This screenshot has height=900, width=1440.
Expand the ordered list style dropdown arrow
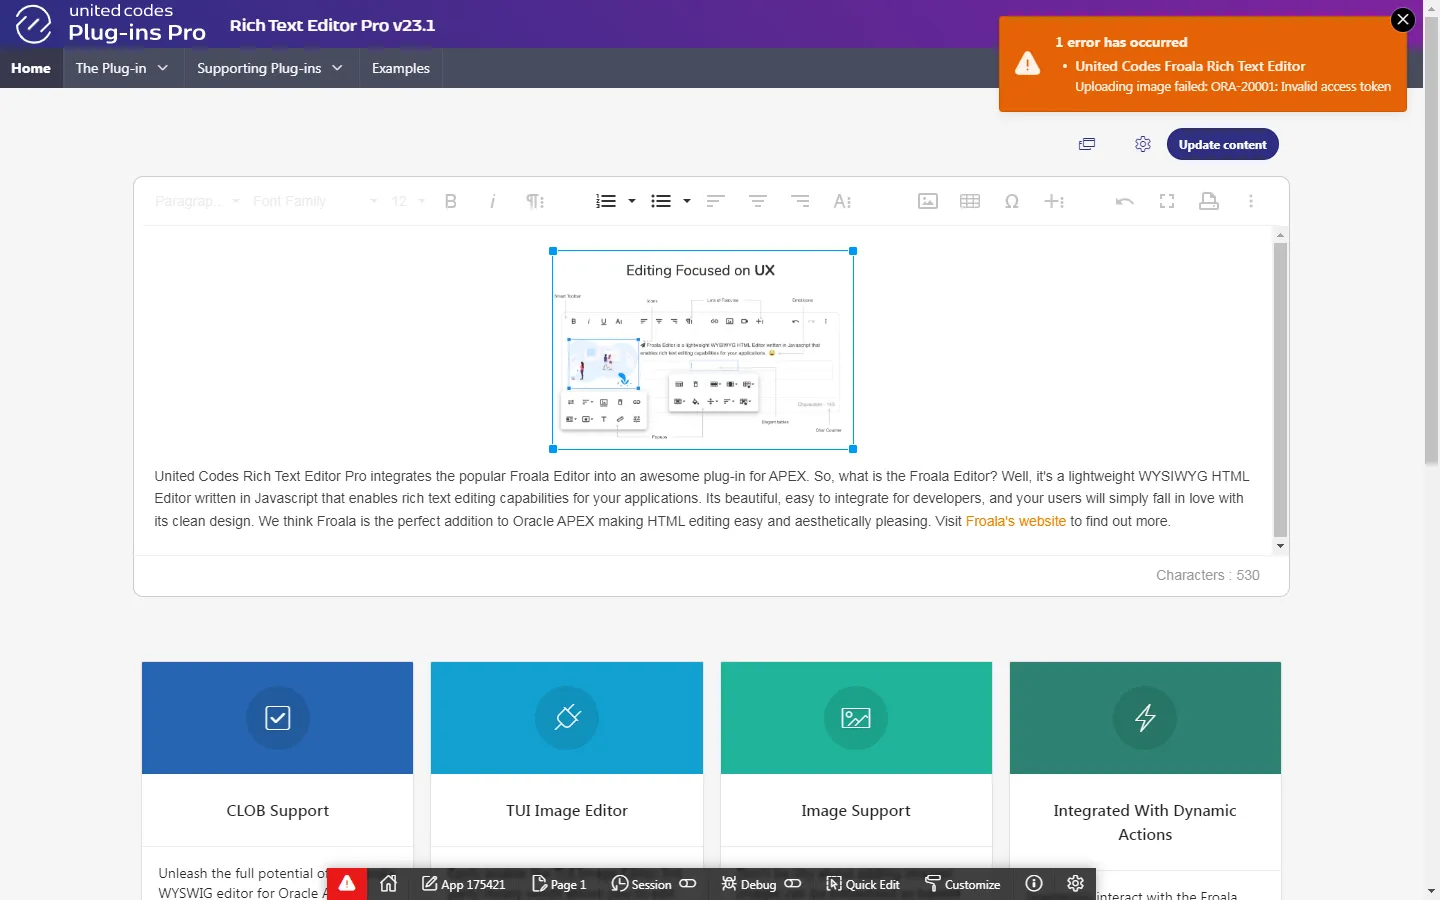click(x=632, y=201)
